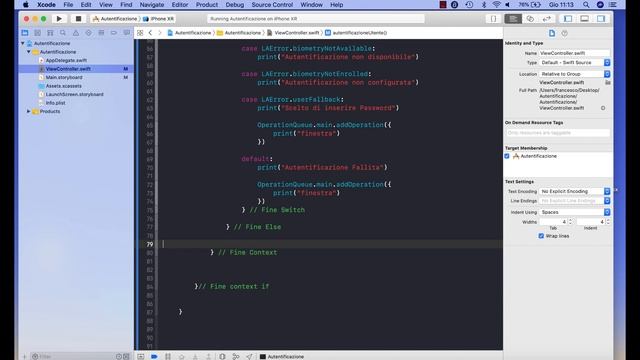Image resolution: width=640 pixels, height=360 pixels.
Task: Select AppDelegate.swift in the navigator
Action: tap(66, 60)
